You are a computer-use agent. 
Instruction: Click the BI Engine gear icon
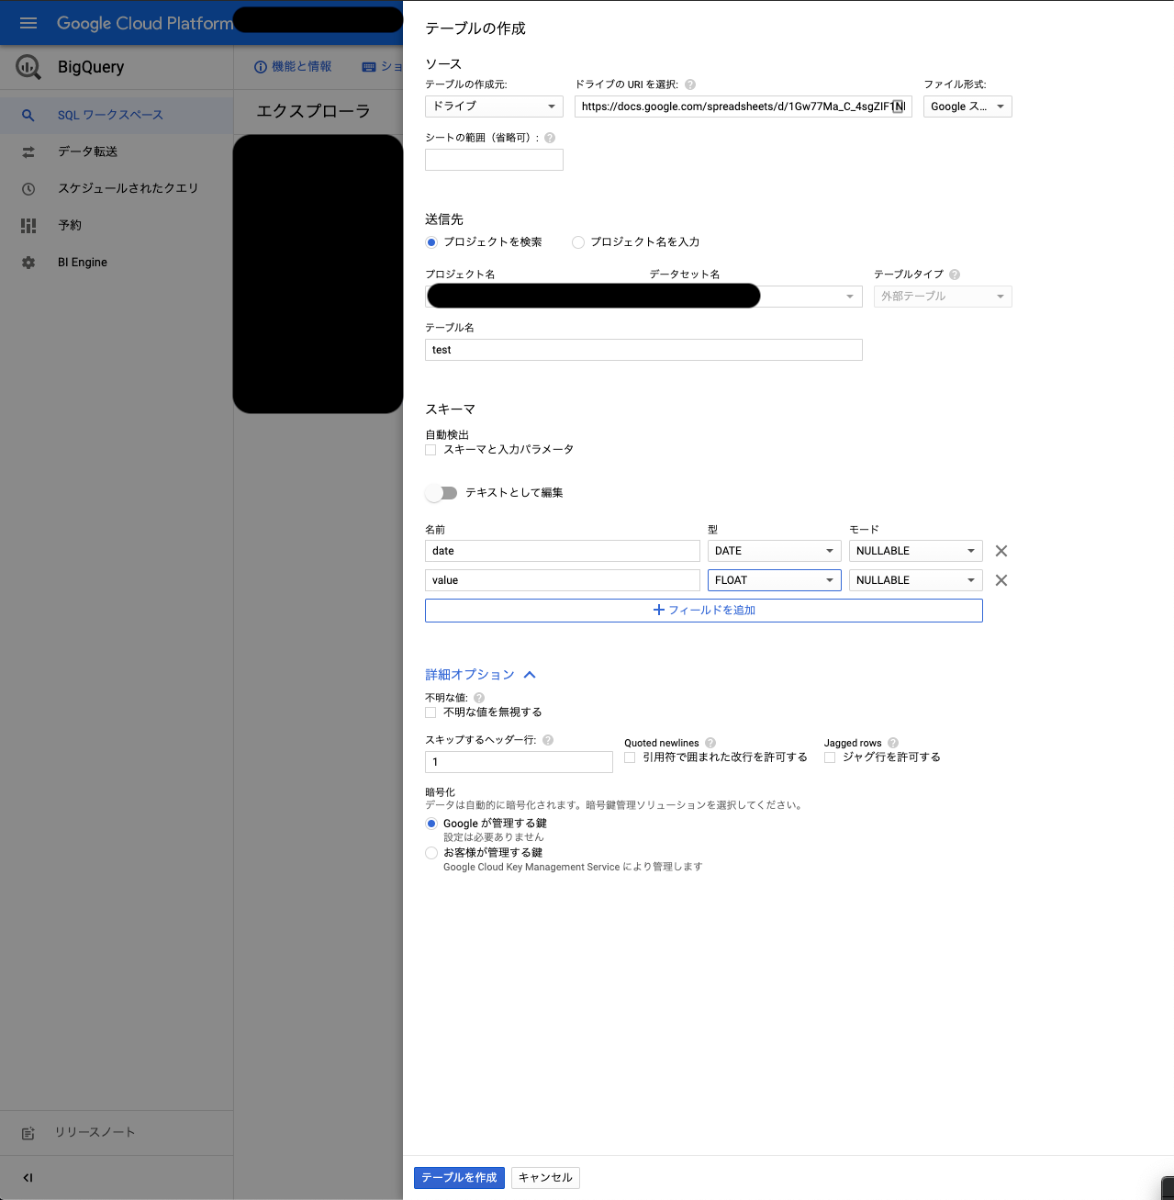[28, 263]
